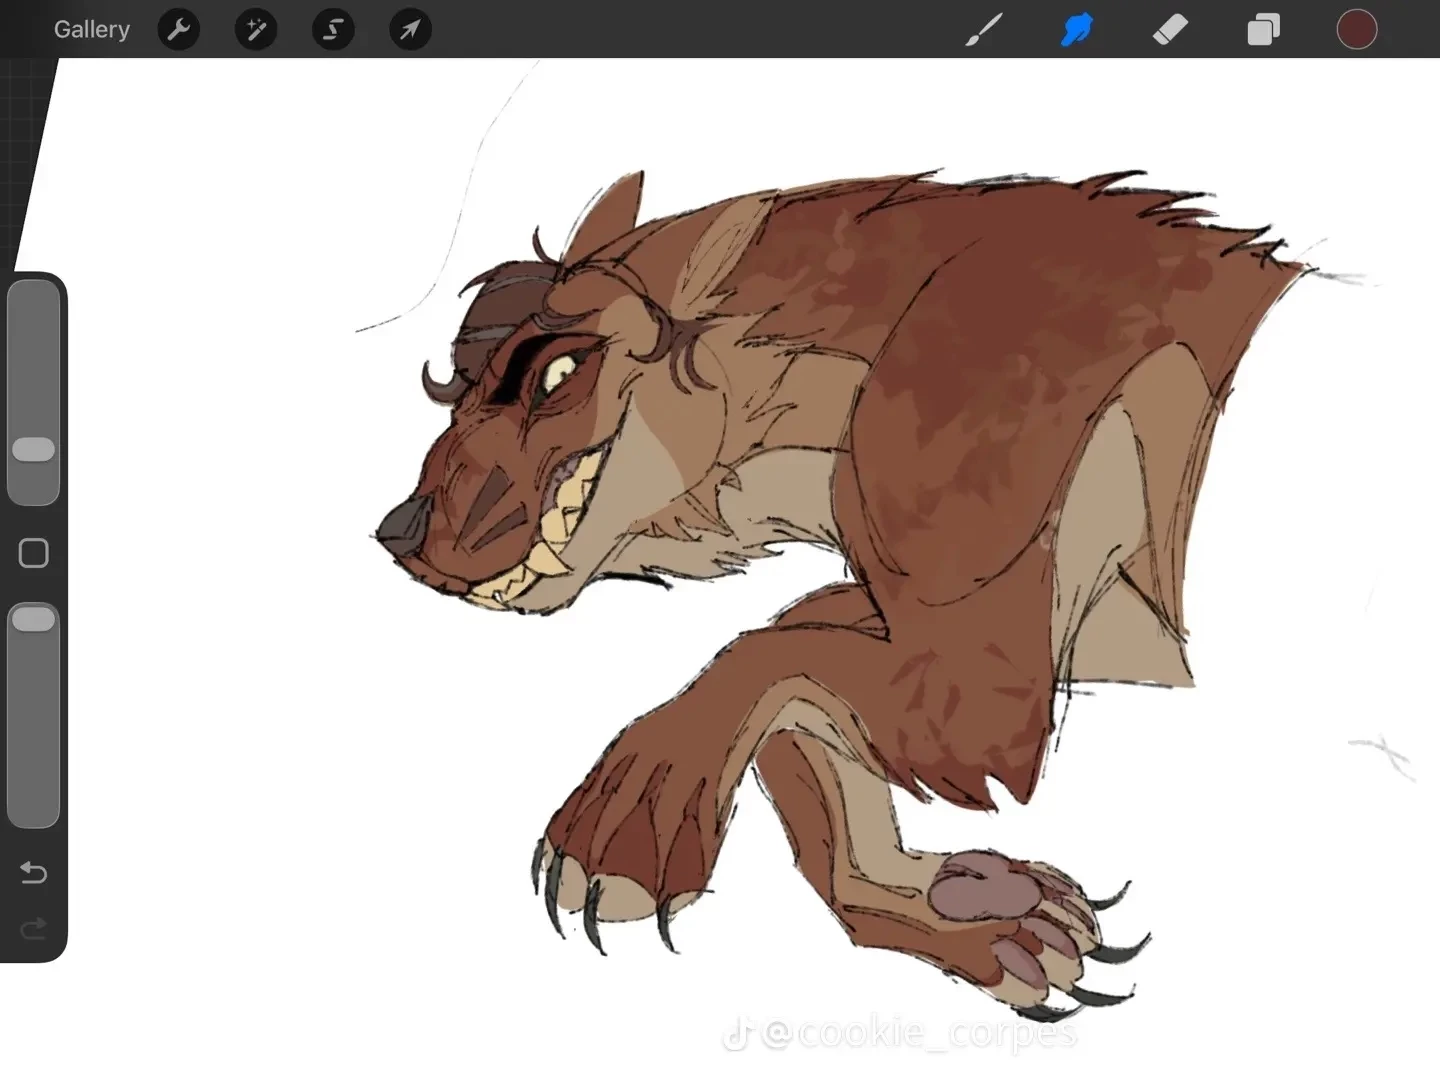
Task: Activate the Transform arrow tool
Action: click(410, 30)
